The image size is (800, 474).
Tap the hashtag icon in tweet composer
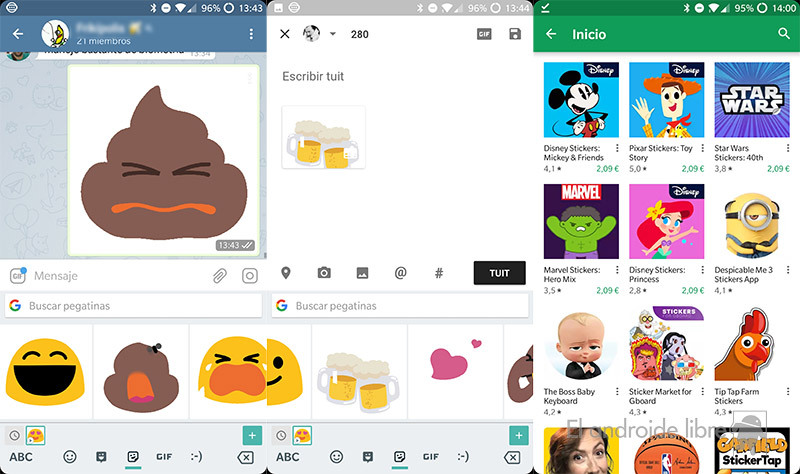pos(438,273)
